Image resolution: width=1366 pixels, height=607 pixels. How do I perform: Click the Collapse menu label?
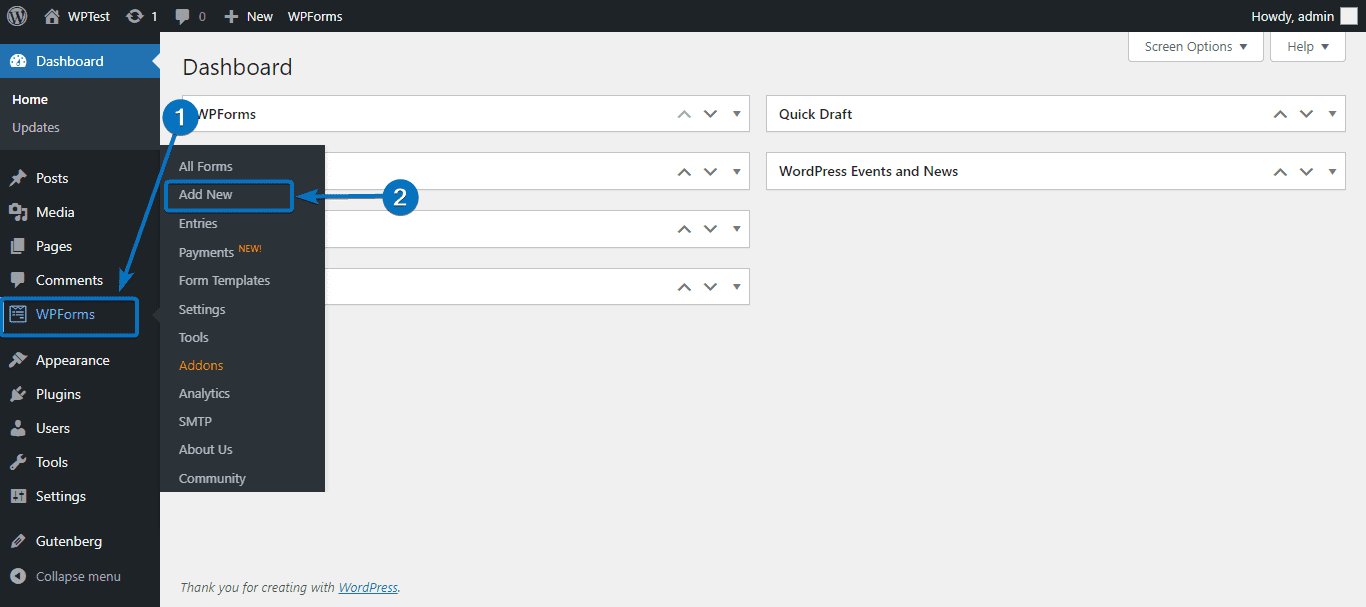pyautogui.click(x=78, y=576)
